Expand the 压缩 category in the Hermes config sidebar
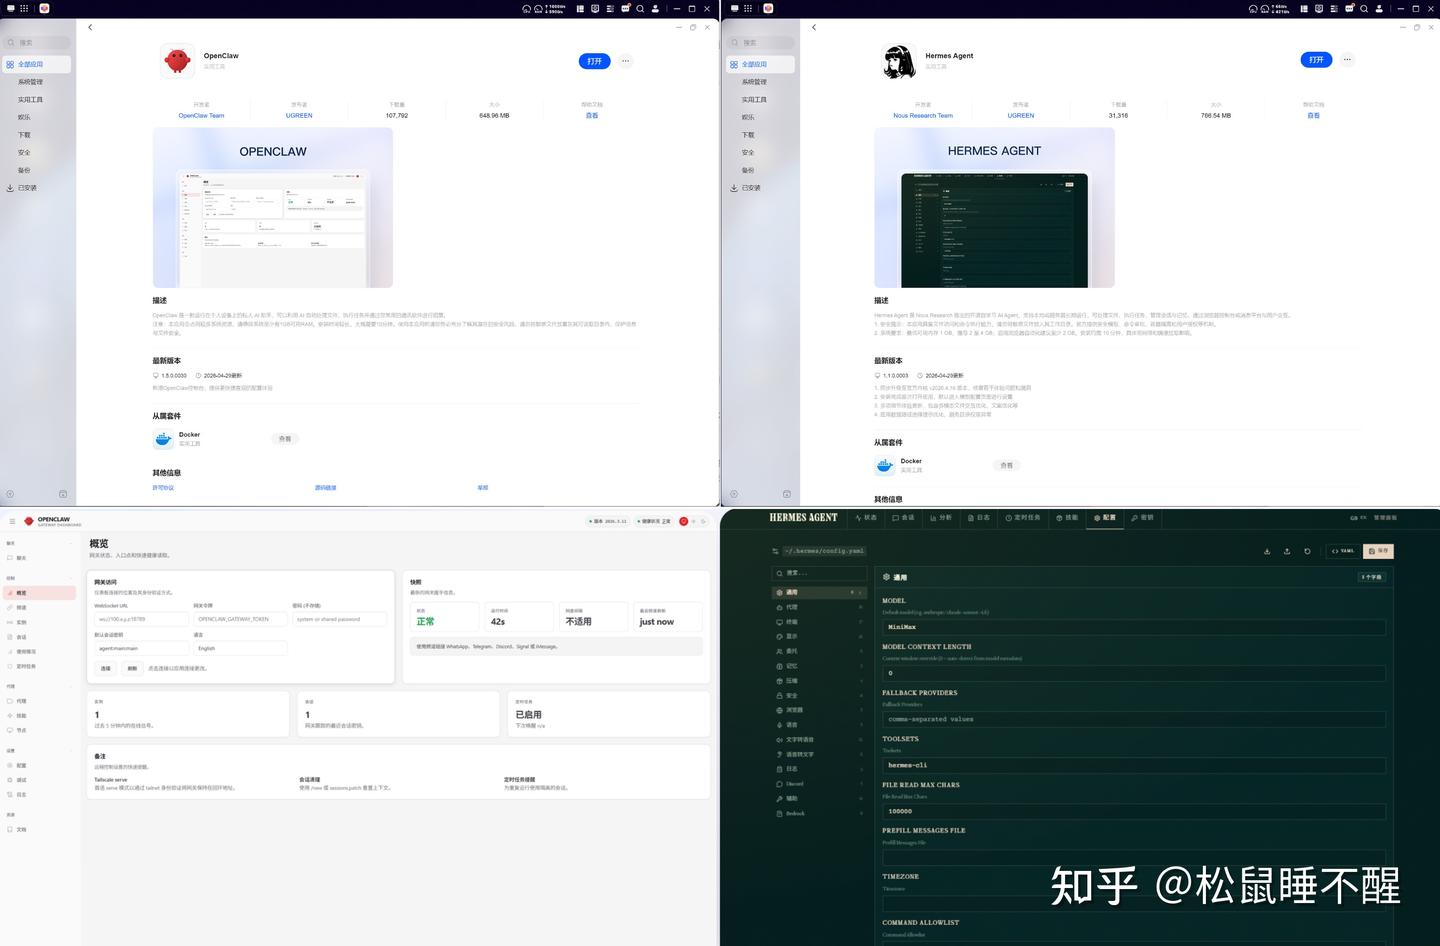The image size is (1440, 946). [818, 681]
